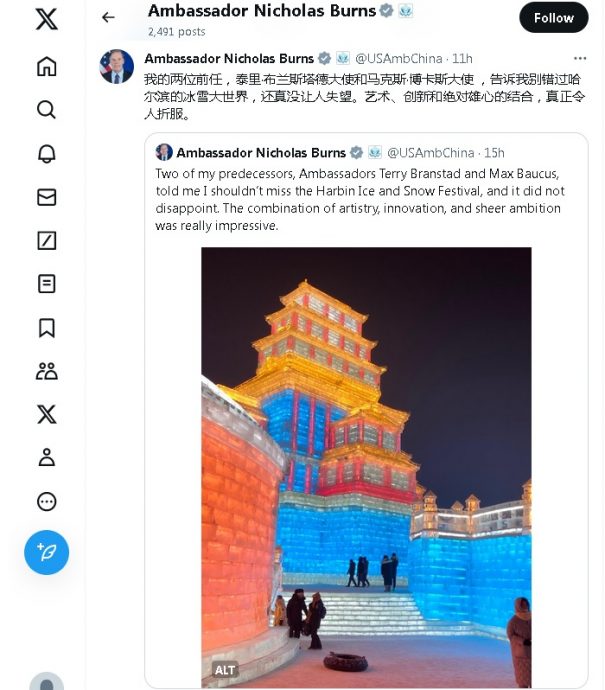Compose a new post with feather button
The height and width of the screenshot is (690, 605).
point(47,552)
